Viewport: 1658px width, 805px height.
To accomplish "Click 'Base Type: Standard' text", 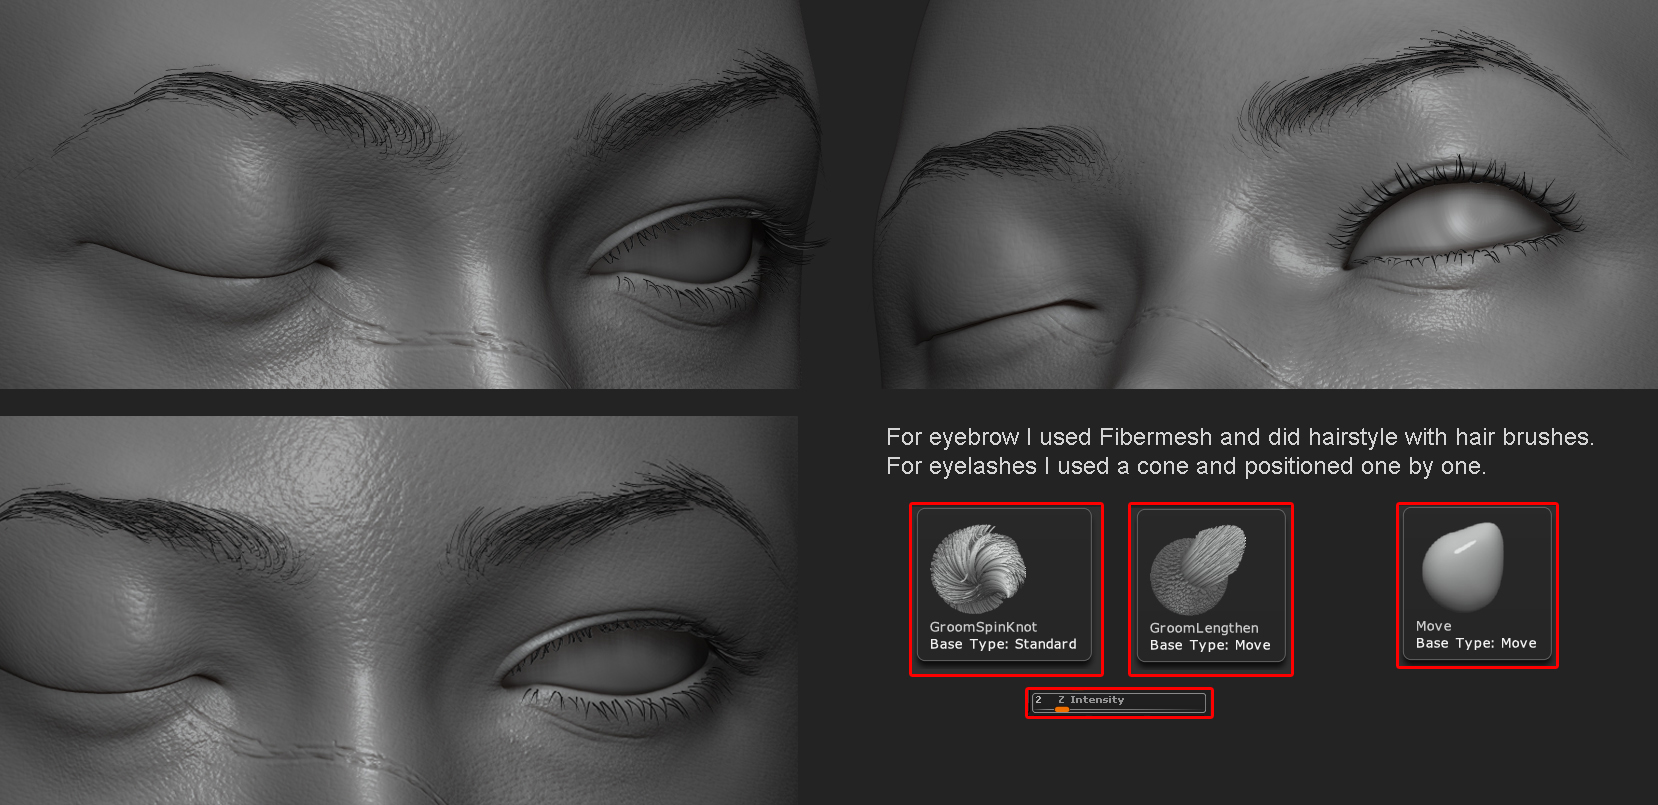I will tap(1003, 644).
